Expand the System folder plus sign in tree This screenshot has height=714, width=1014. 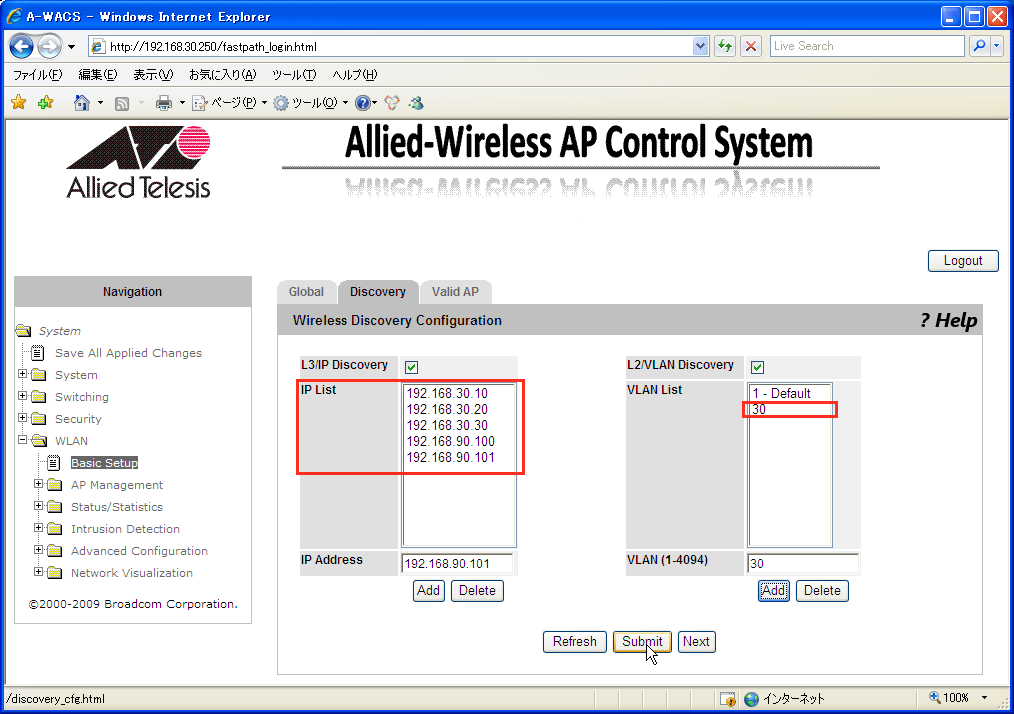[x=23, y=374]
